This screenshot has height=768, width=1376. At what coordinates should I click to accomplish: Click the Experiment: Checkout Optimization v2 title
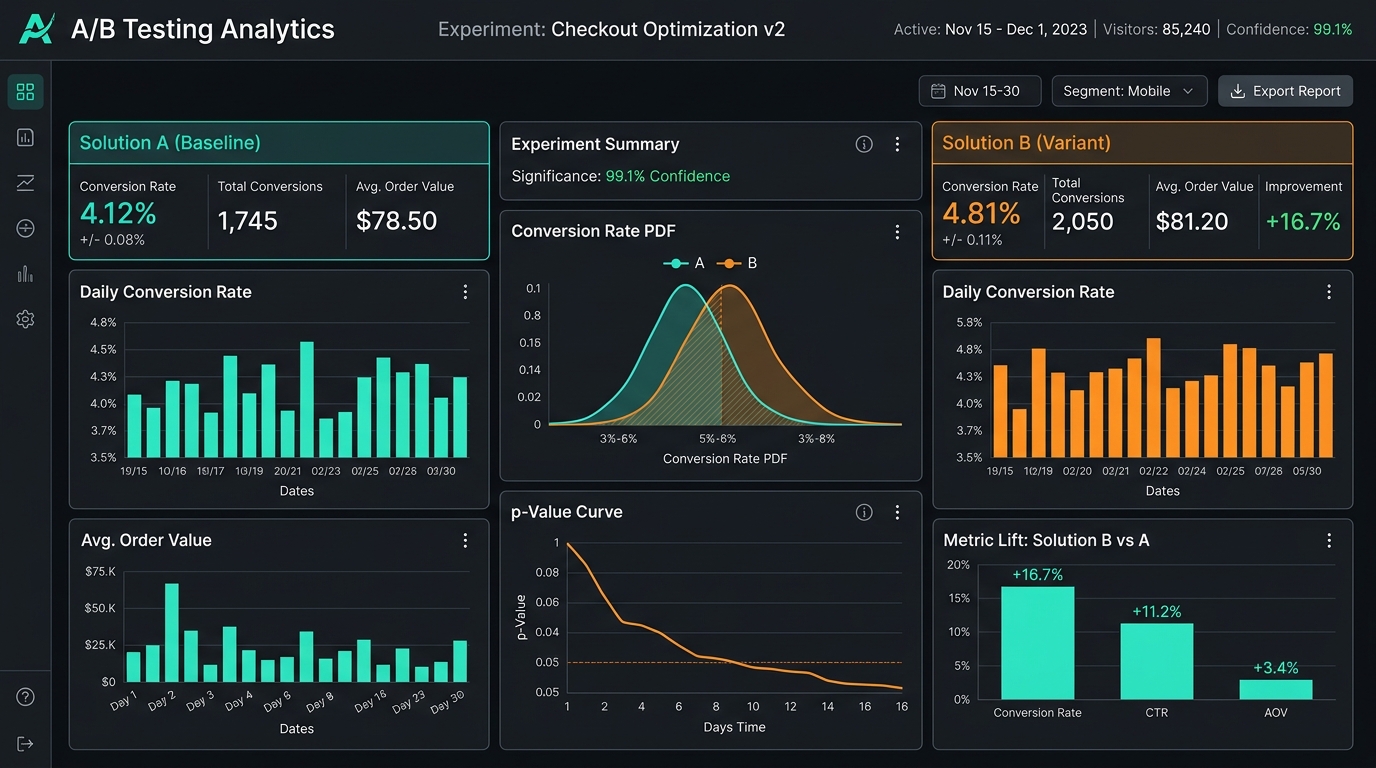pos(612,29)
